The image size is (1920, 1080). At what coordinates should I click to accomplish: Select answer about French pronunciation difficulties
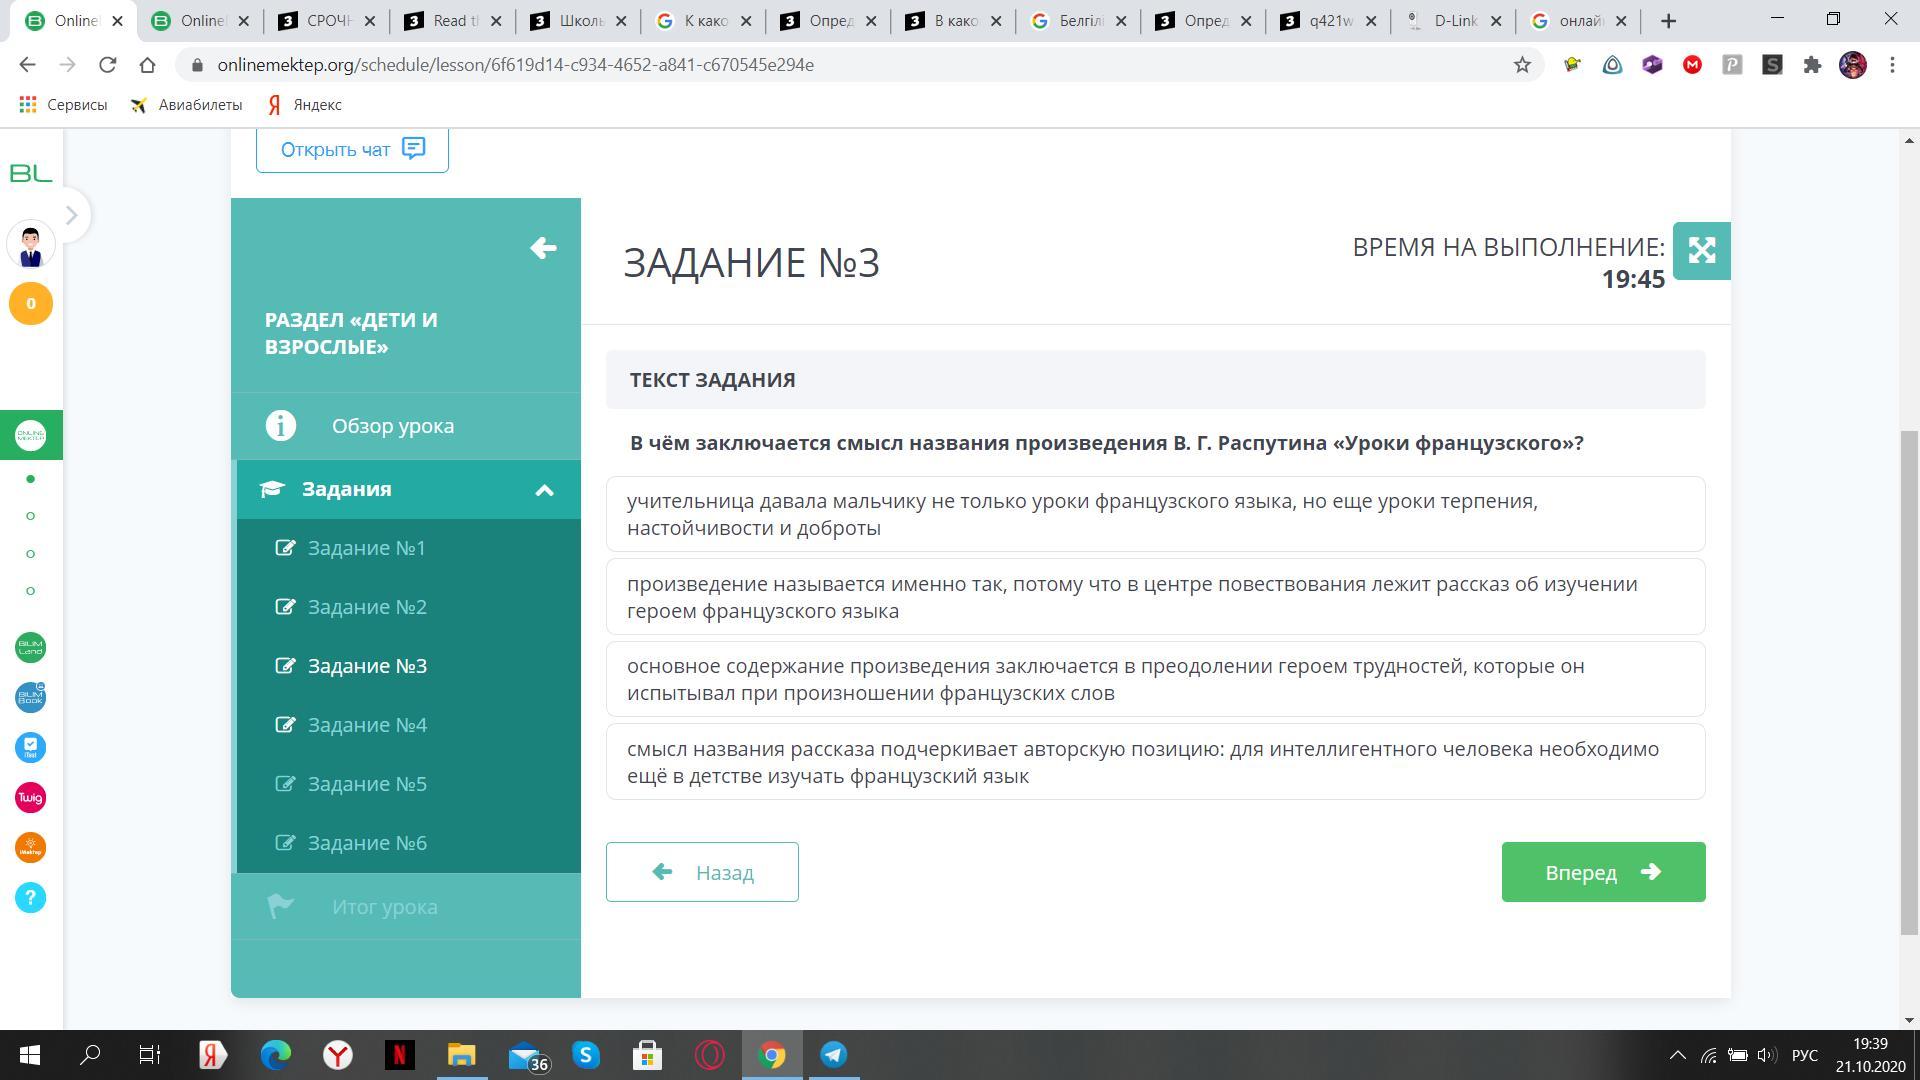point(1155,679)
